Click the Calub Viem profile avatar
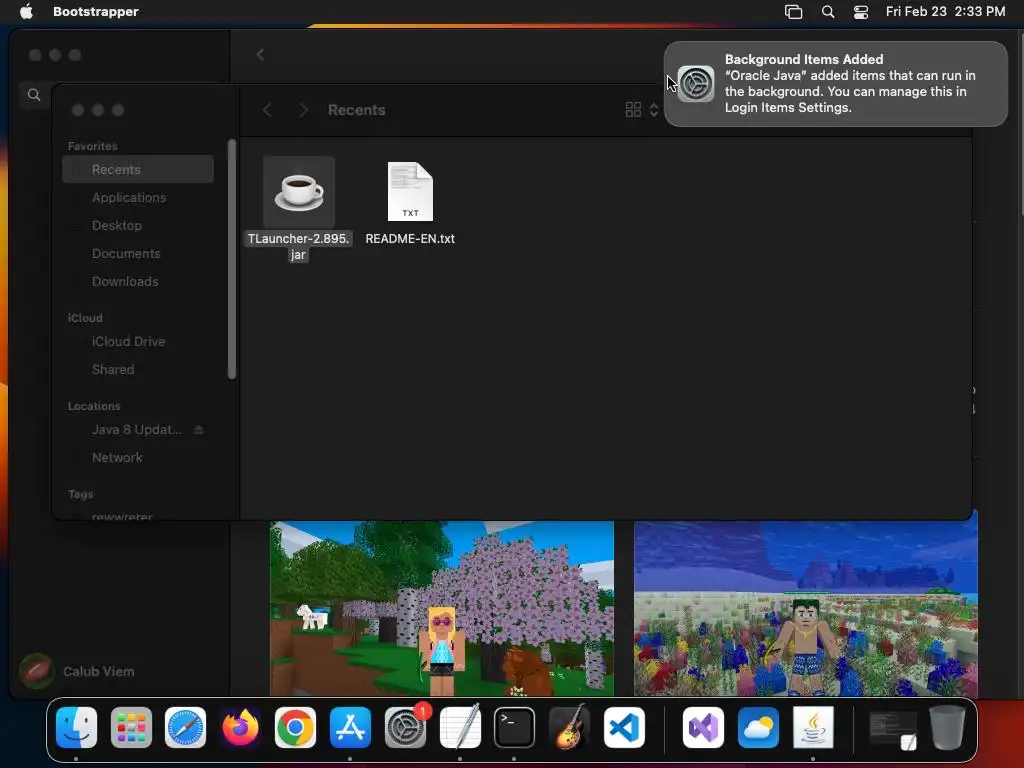 36,671
